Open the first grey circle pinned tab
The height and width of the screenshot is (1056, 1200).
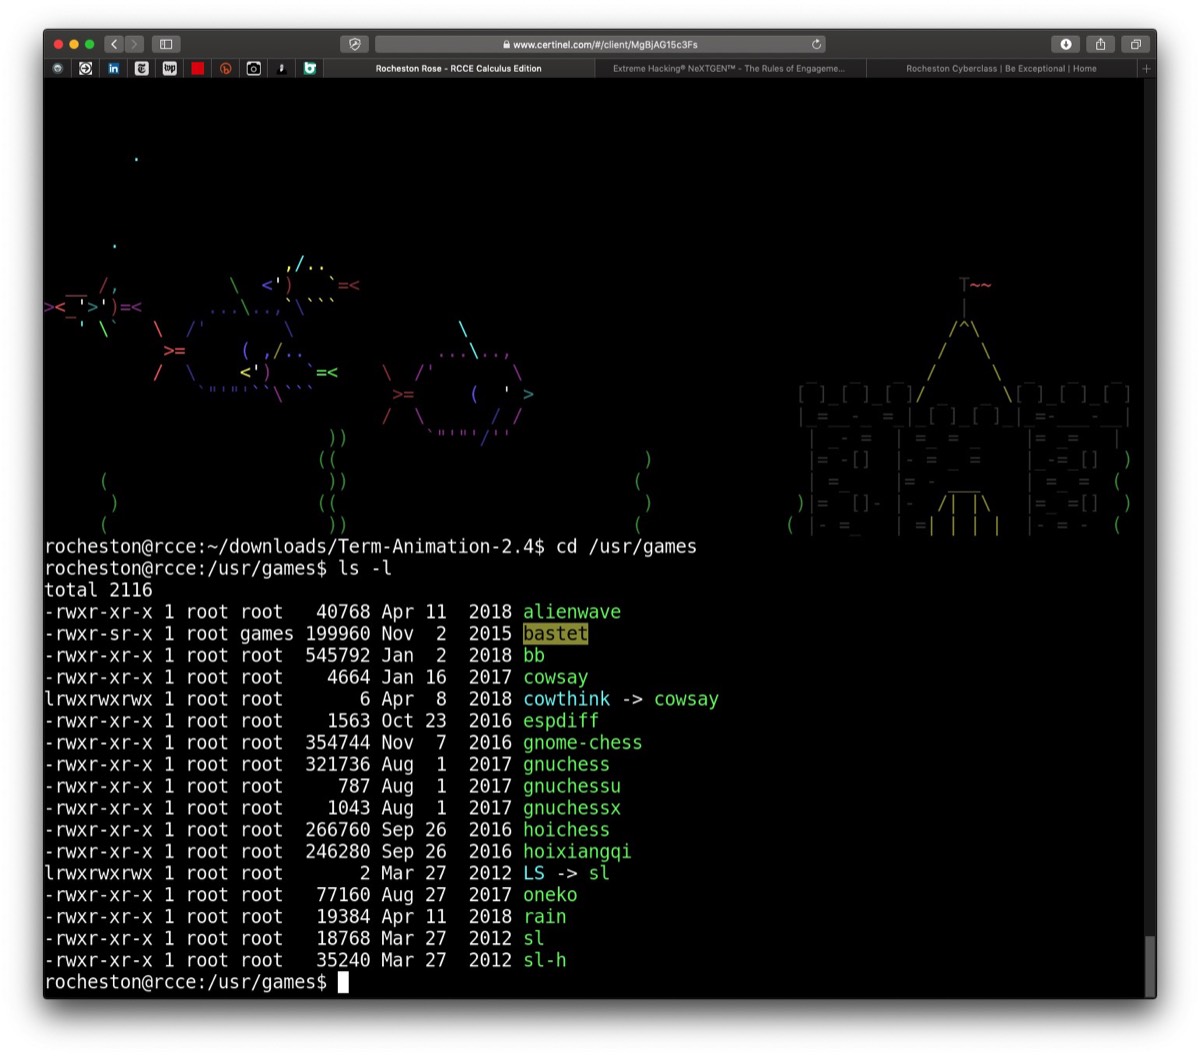click(58, 69)
